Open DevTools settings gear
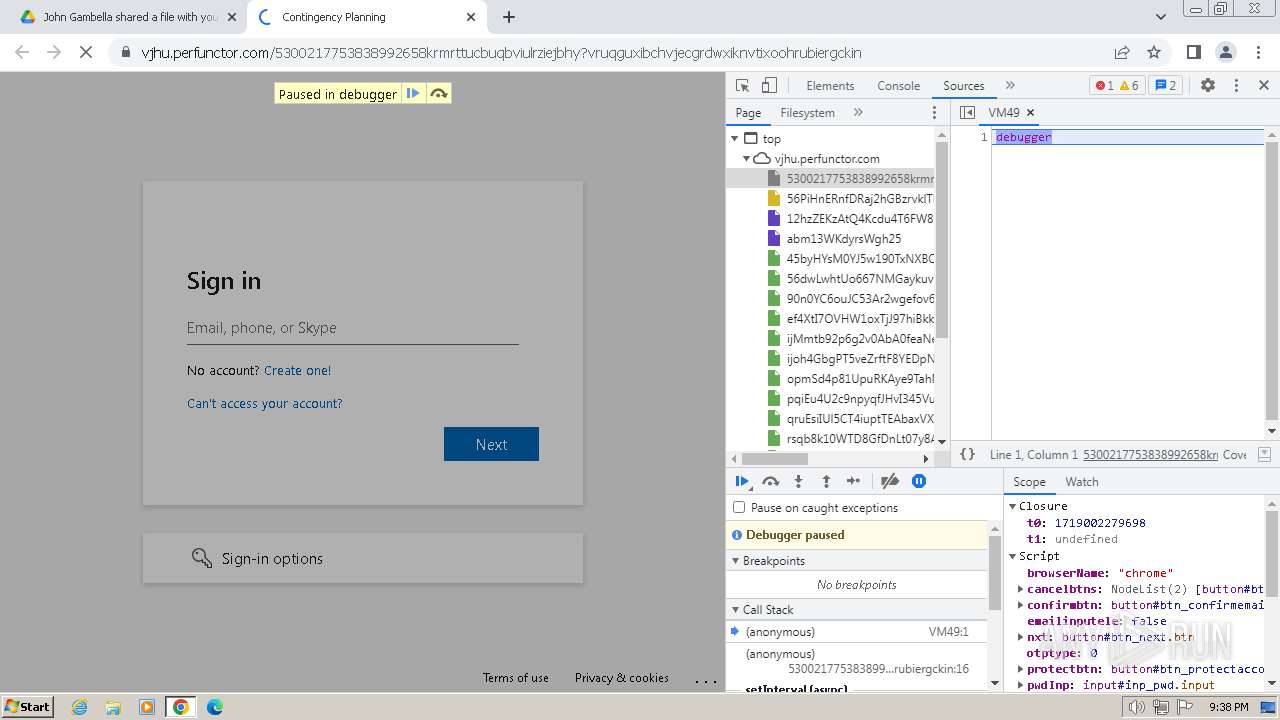The image size is (1280, 720). [x=1208, y=86]
